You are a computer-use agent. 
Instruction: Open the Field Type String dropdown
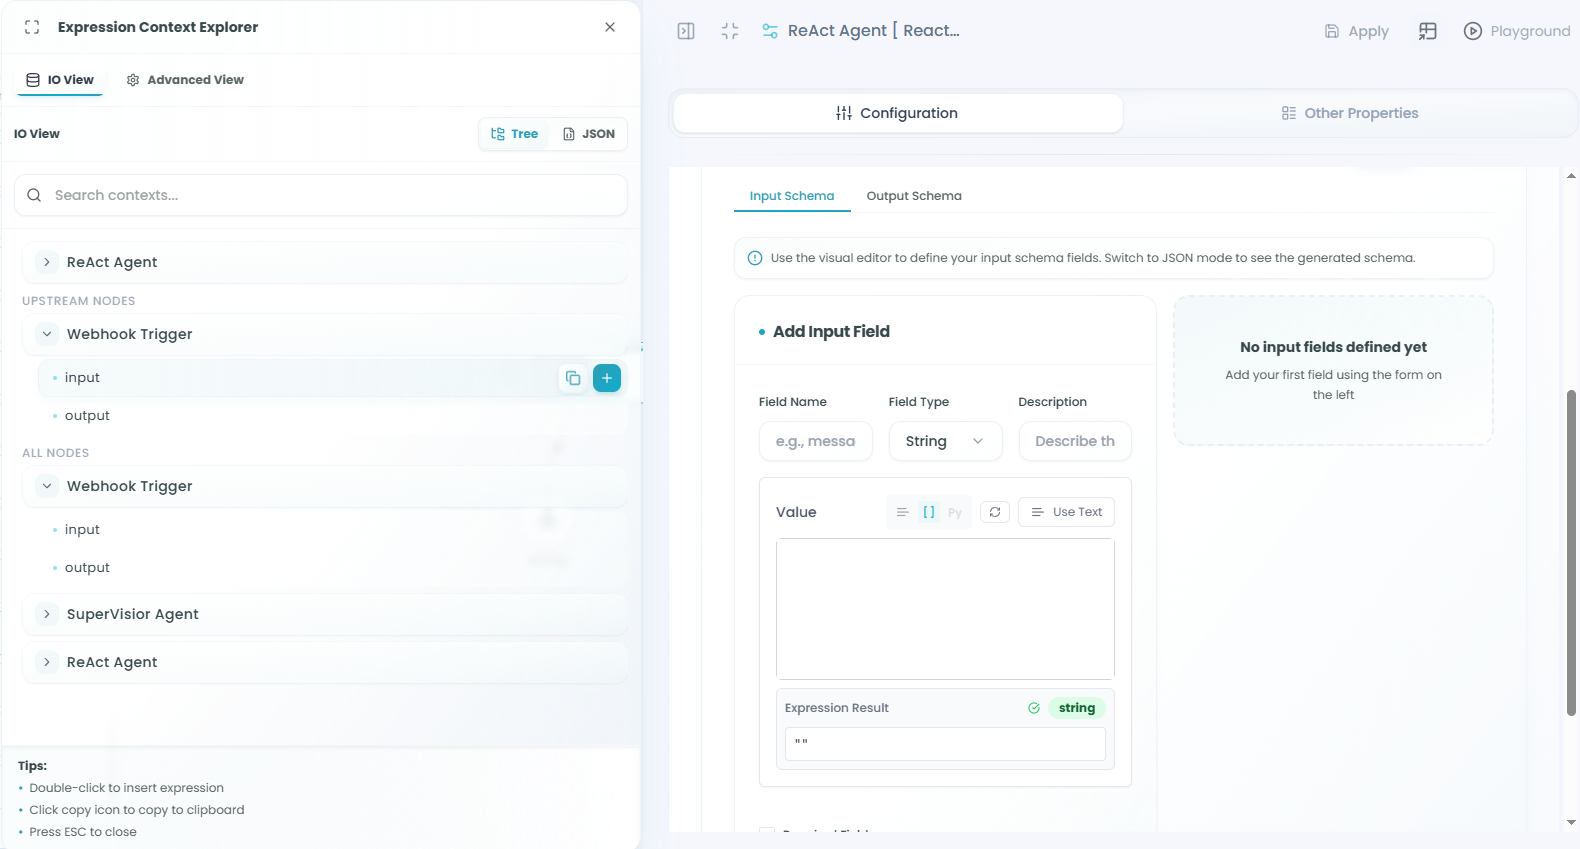945,441
